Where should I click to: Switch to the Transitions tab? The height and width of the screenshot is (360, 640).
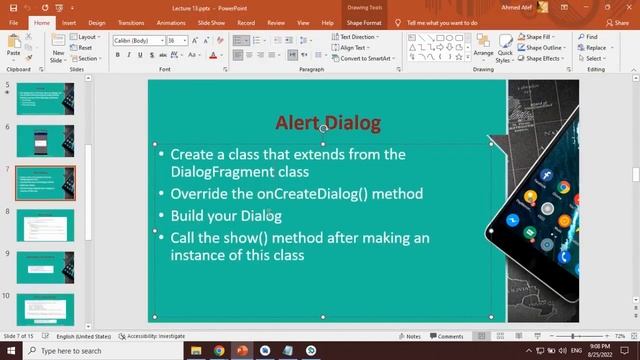tap(131, 23)
